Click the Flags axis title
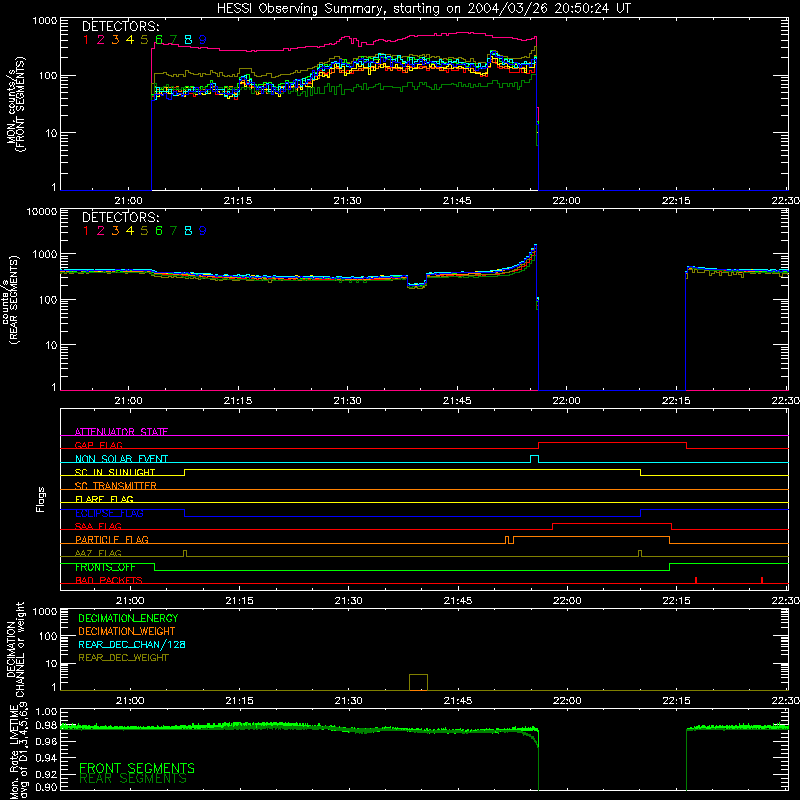Image resolution: width=800 pixels, height=800 pixels. point(41,500)
